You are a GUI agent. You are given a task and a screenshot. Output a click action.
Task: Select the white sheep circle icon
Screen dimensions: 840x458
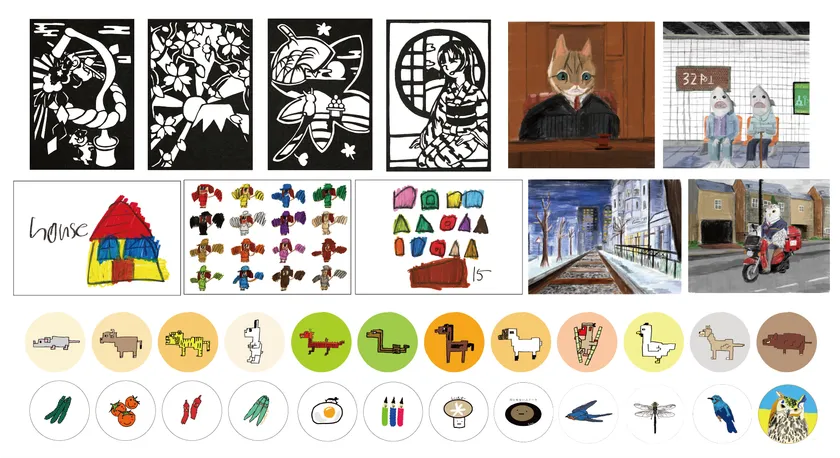coord(521,342)
